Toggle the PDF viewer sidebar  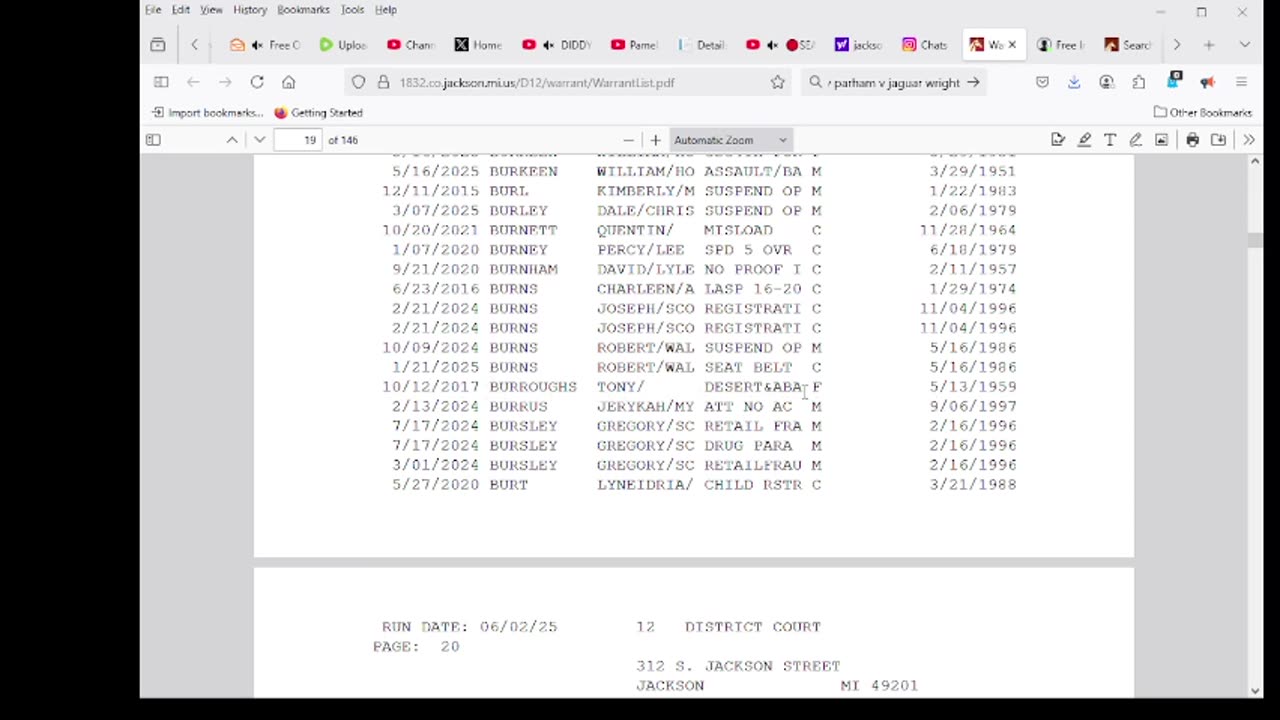(153, 140)
